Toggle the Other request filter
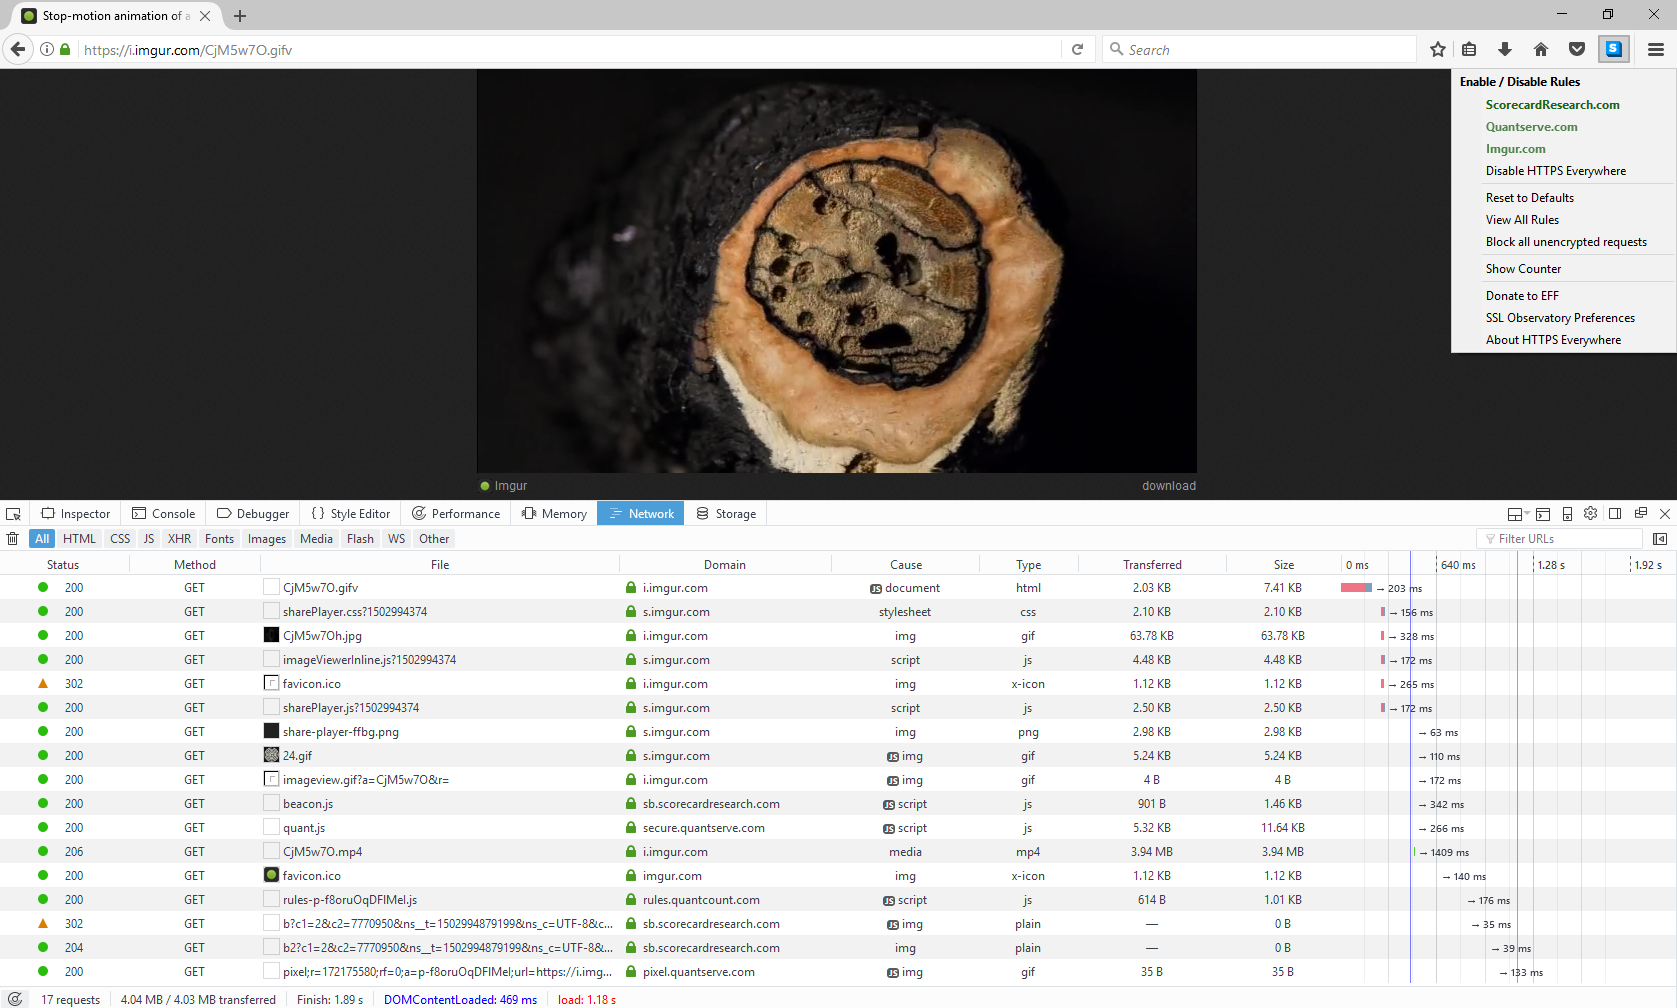 434,539
